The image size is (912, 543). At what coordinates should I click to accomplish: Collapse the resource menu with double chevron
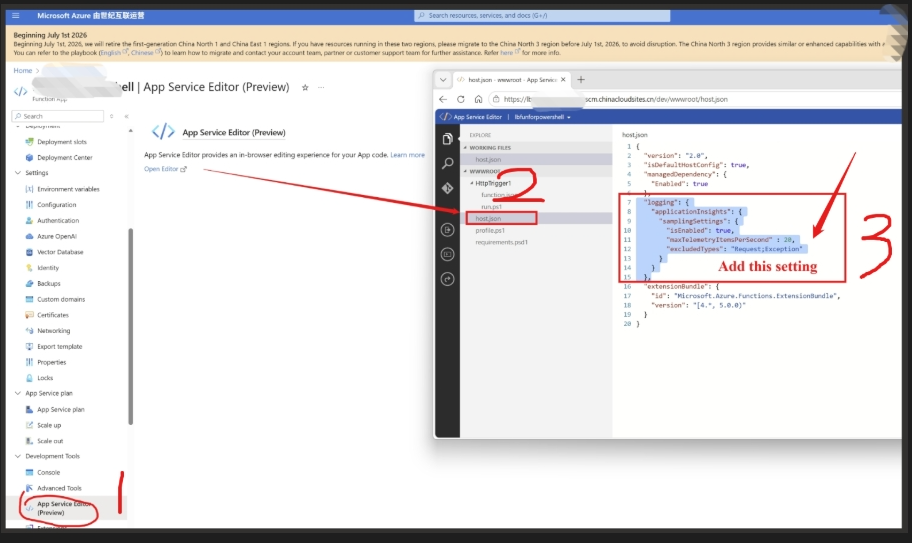[x=126, y=116]
